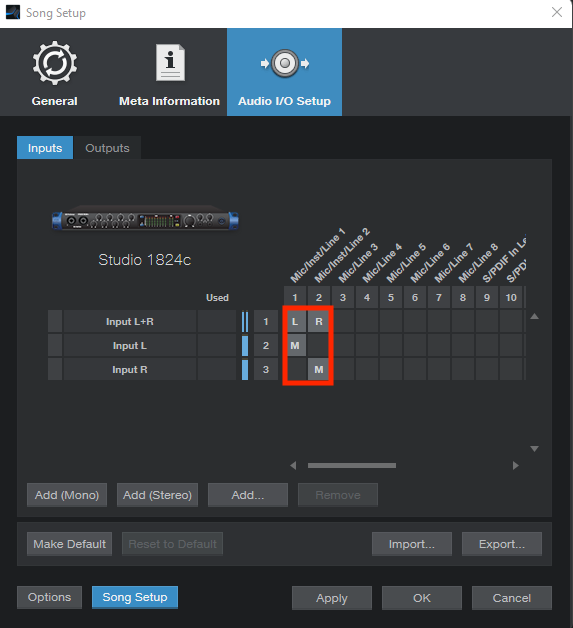This screenshot has height=628, width=573.
Task: Switch to the Outputs tab
Action: point(107,148)
